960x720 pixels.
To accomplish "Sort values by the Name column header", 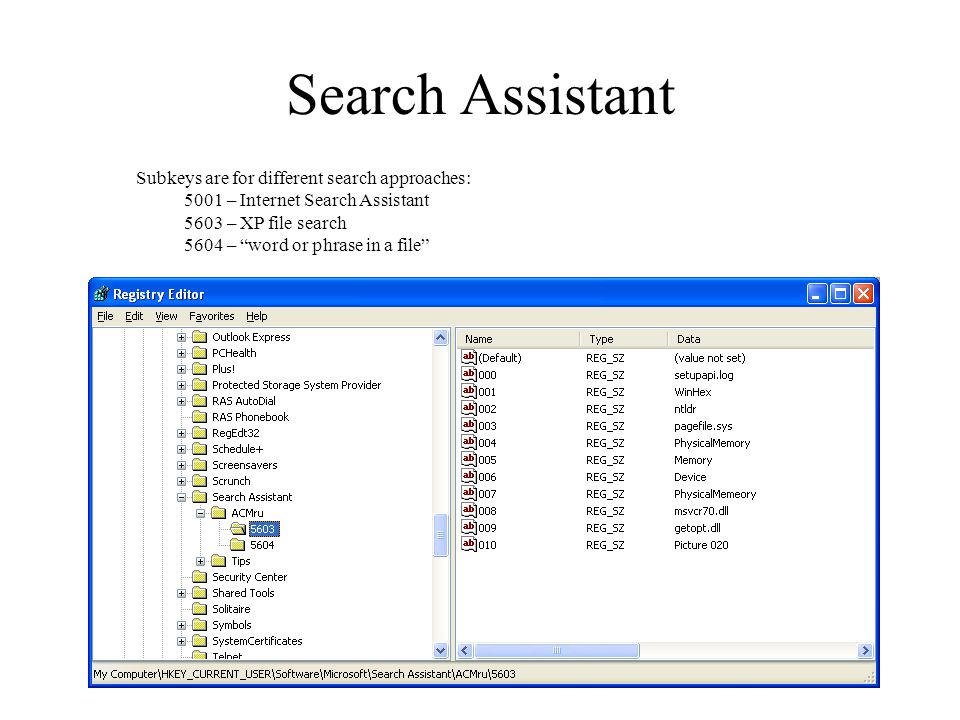I will (518, 339).
